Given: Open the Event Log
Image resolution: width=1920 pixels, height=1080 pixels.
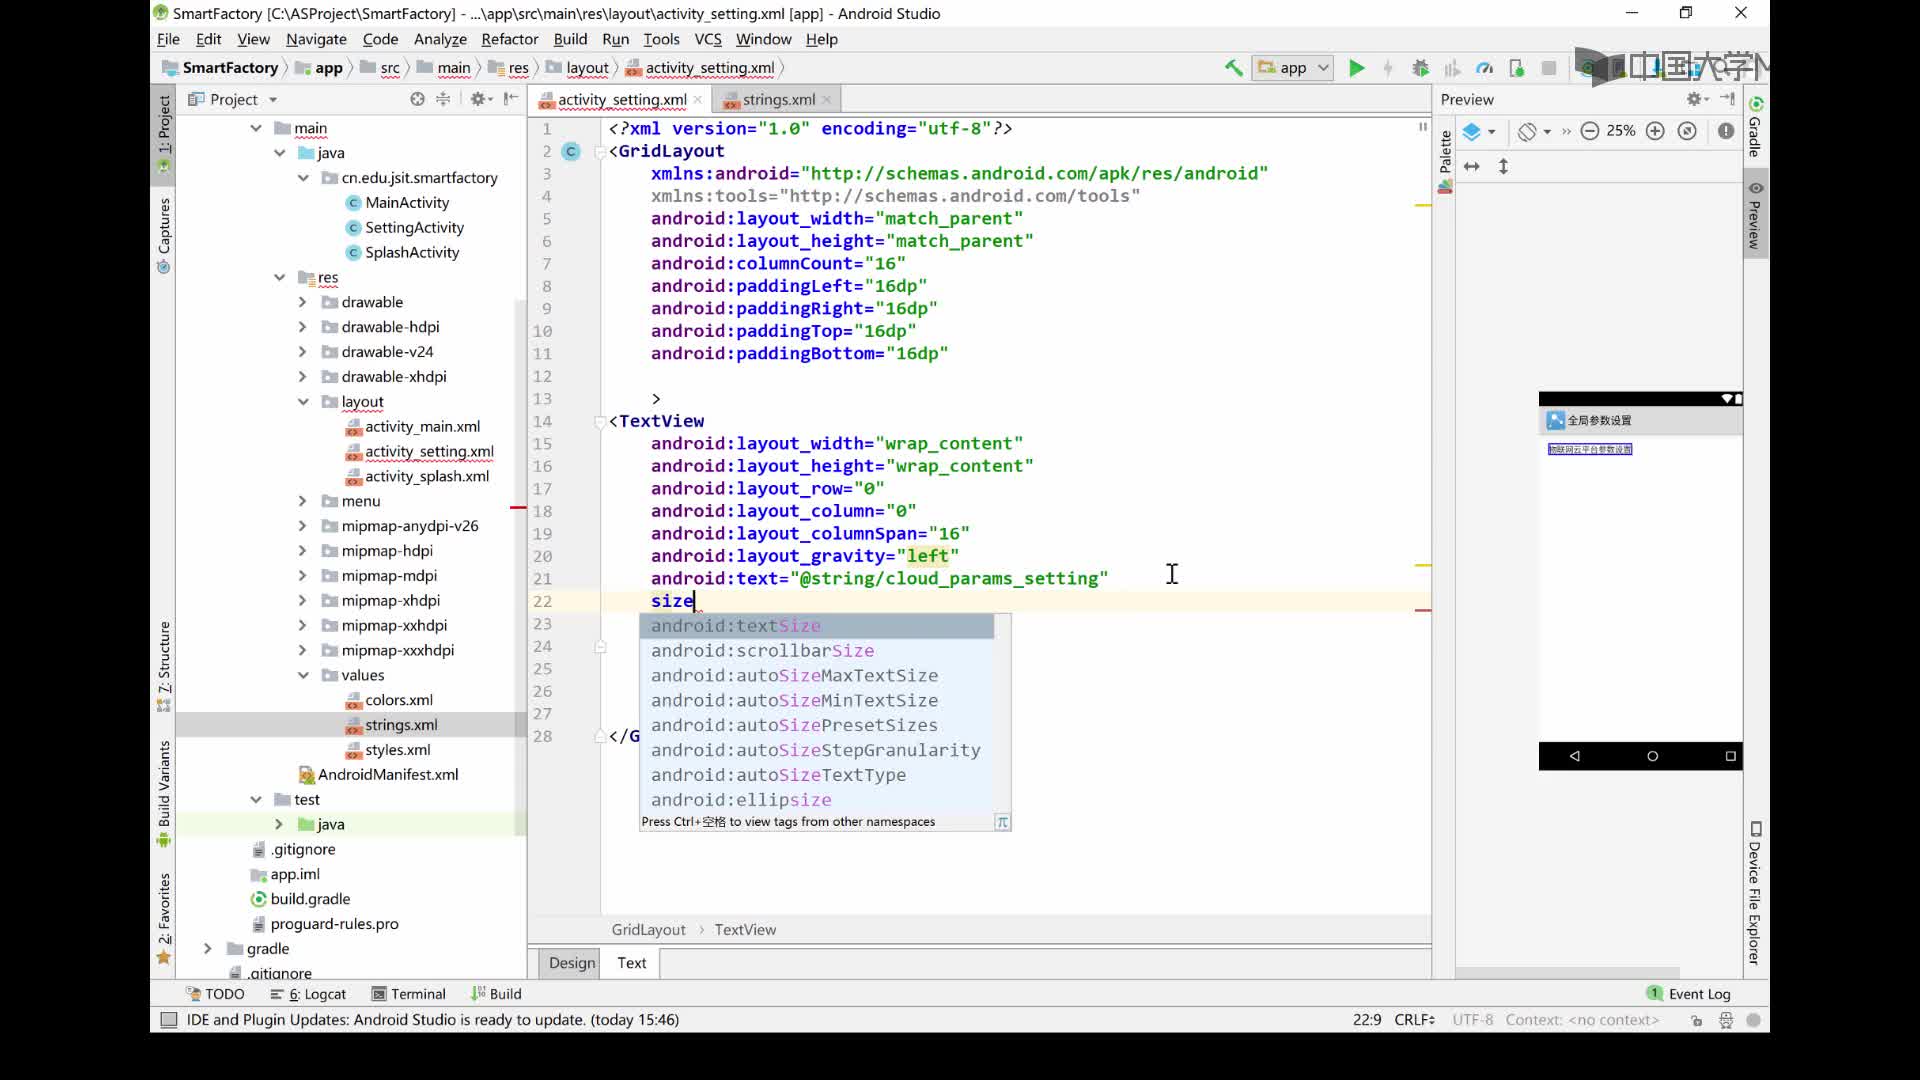Looking at the screenshot, I should click(x=1689, y=994).
